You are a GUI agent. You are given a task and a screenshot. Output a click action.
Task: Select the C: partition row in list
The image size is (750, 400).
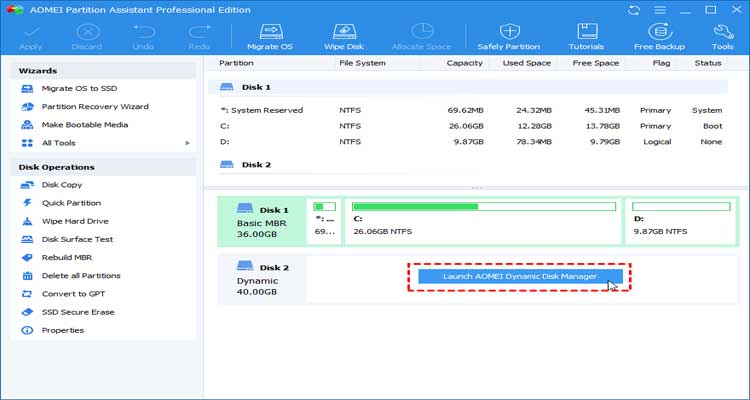tap(468, 126)
